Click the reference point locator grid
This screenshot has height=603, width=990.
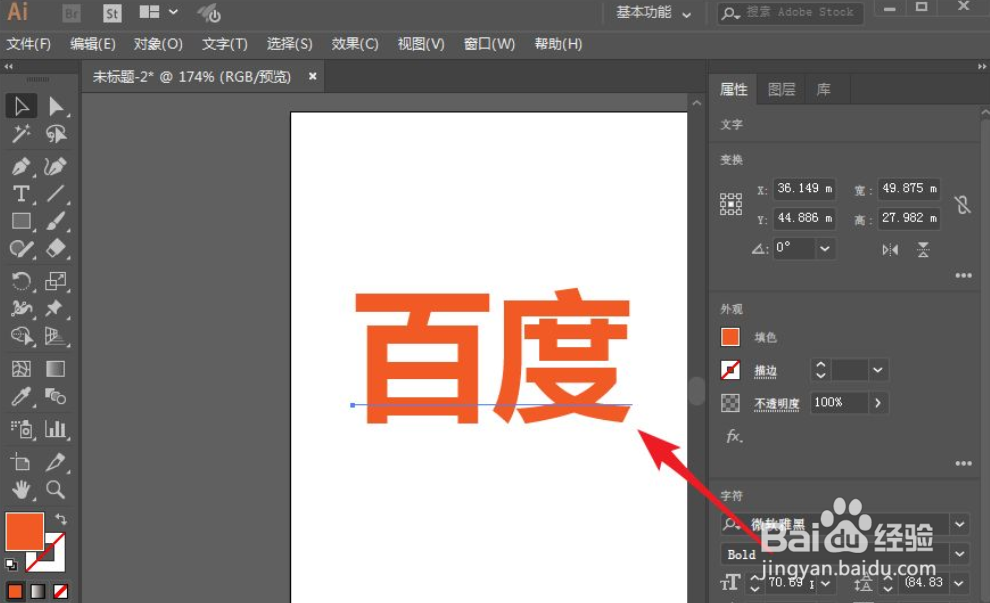coord(731,204)
